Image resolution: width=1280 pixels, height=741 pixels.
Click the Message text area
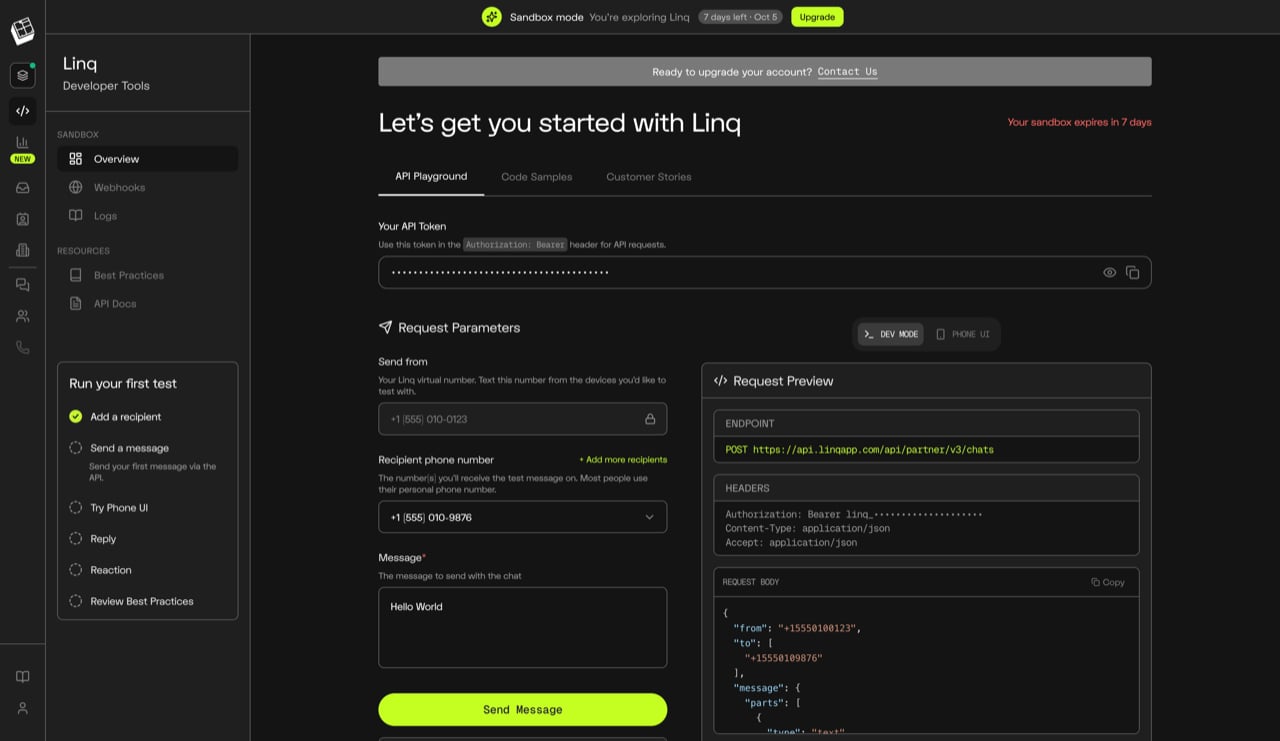point(522,627)
